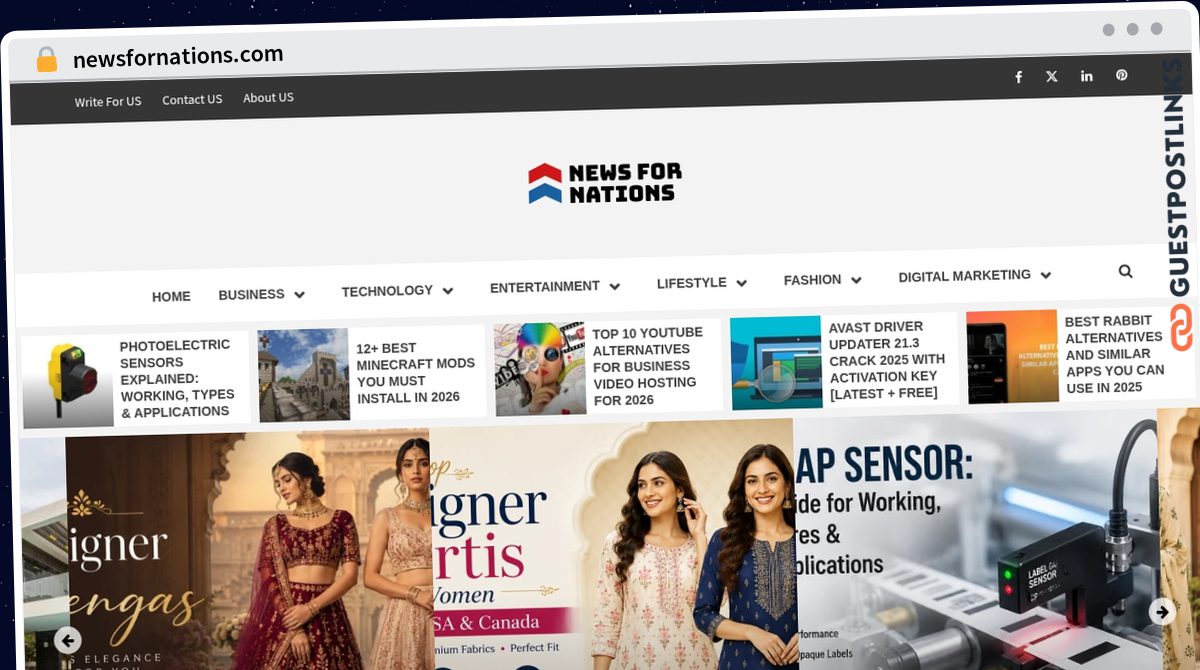The height and width of the screenshot is (670, 1200).
Task: Go to previous slide arrow
Action: click(67, 640)
